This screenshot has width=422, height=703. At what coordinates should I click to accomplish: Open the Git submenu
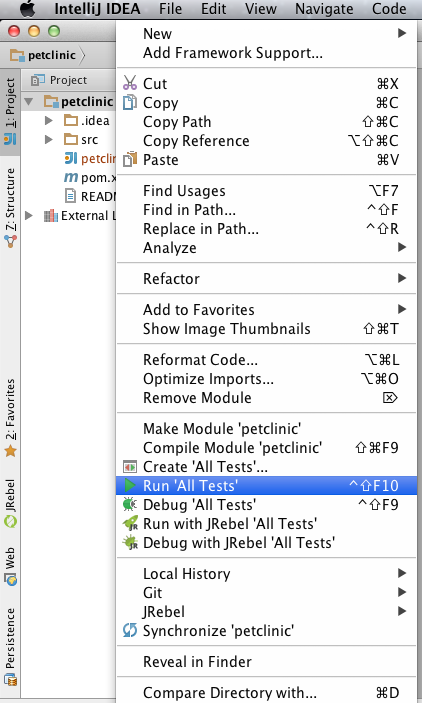point(266,593)
